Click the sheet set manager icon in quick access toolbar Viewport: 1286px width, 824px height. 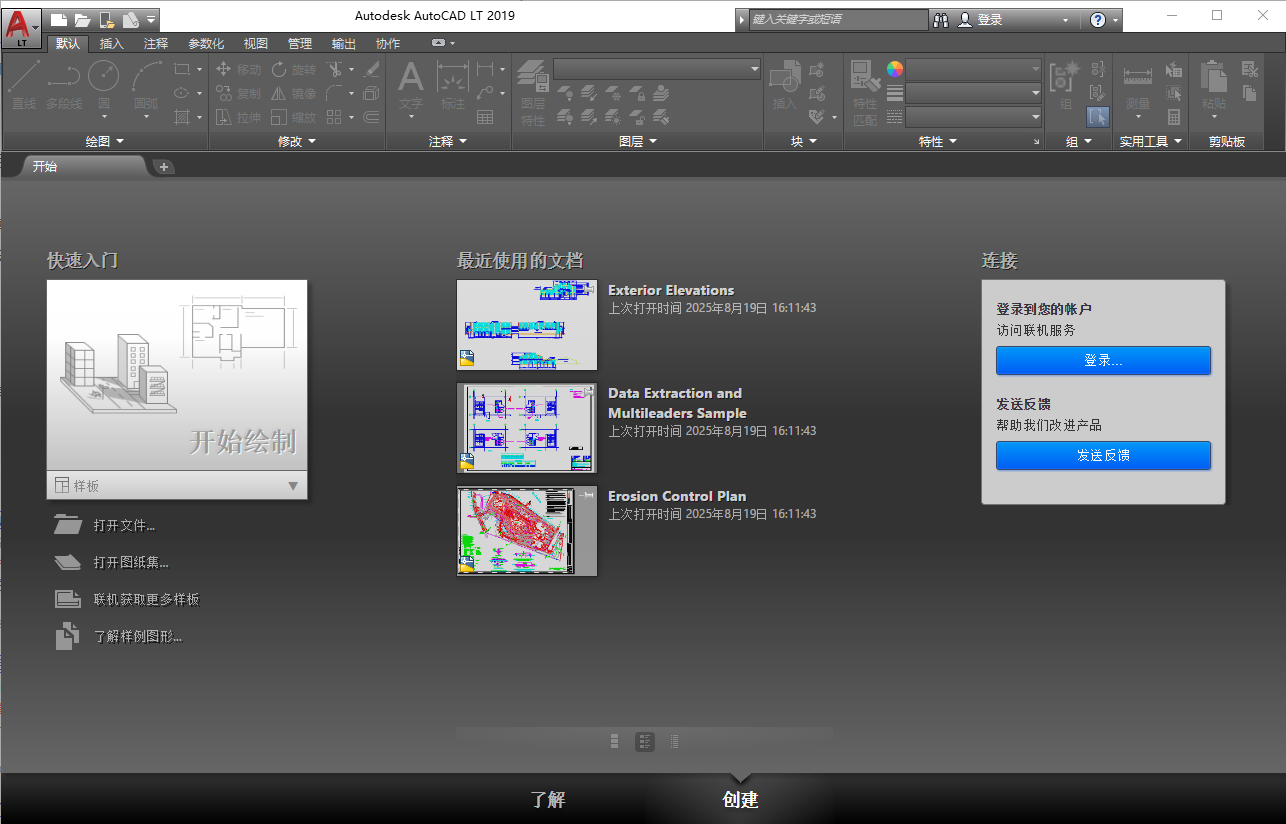130,18
